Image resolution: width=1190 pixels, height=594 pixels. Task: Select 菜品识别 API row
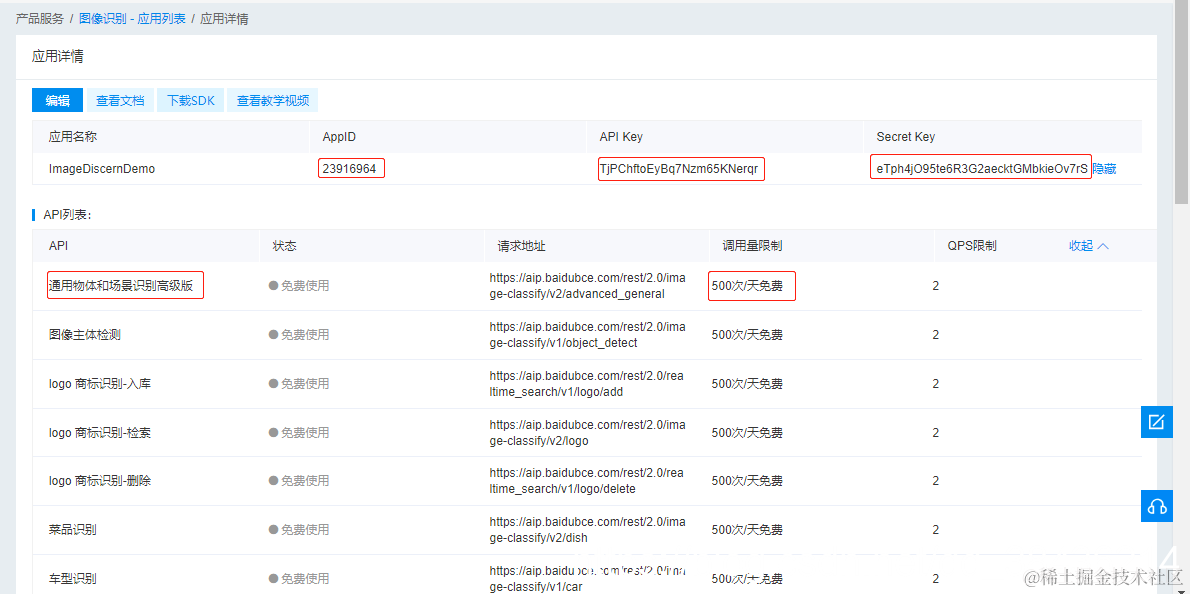tap(587, 530)
